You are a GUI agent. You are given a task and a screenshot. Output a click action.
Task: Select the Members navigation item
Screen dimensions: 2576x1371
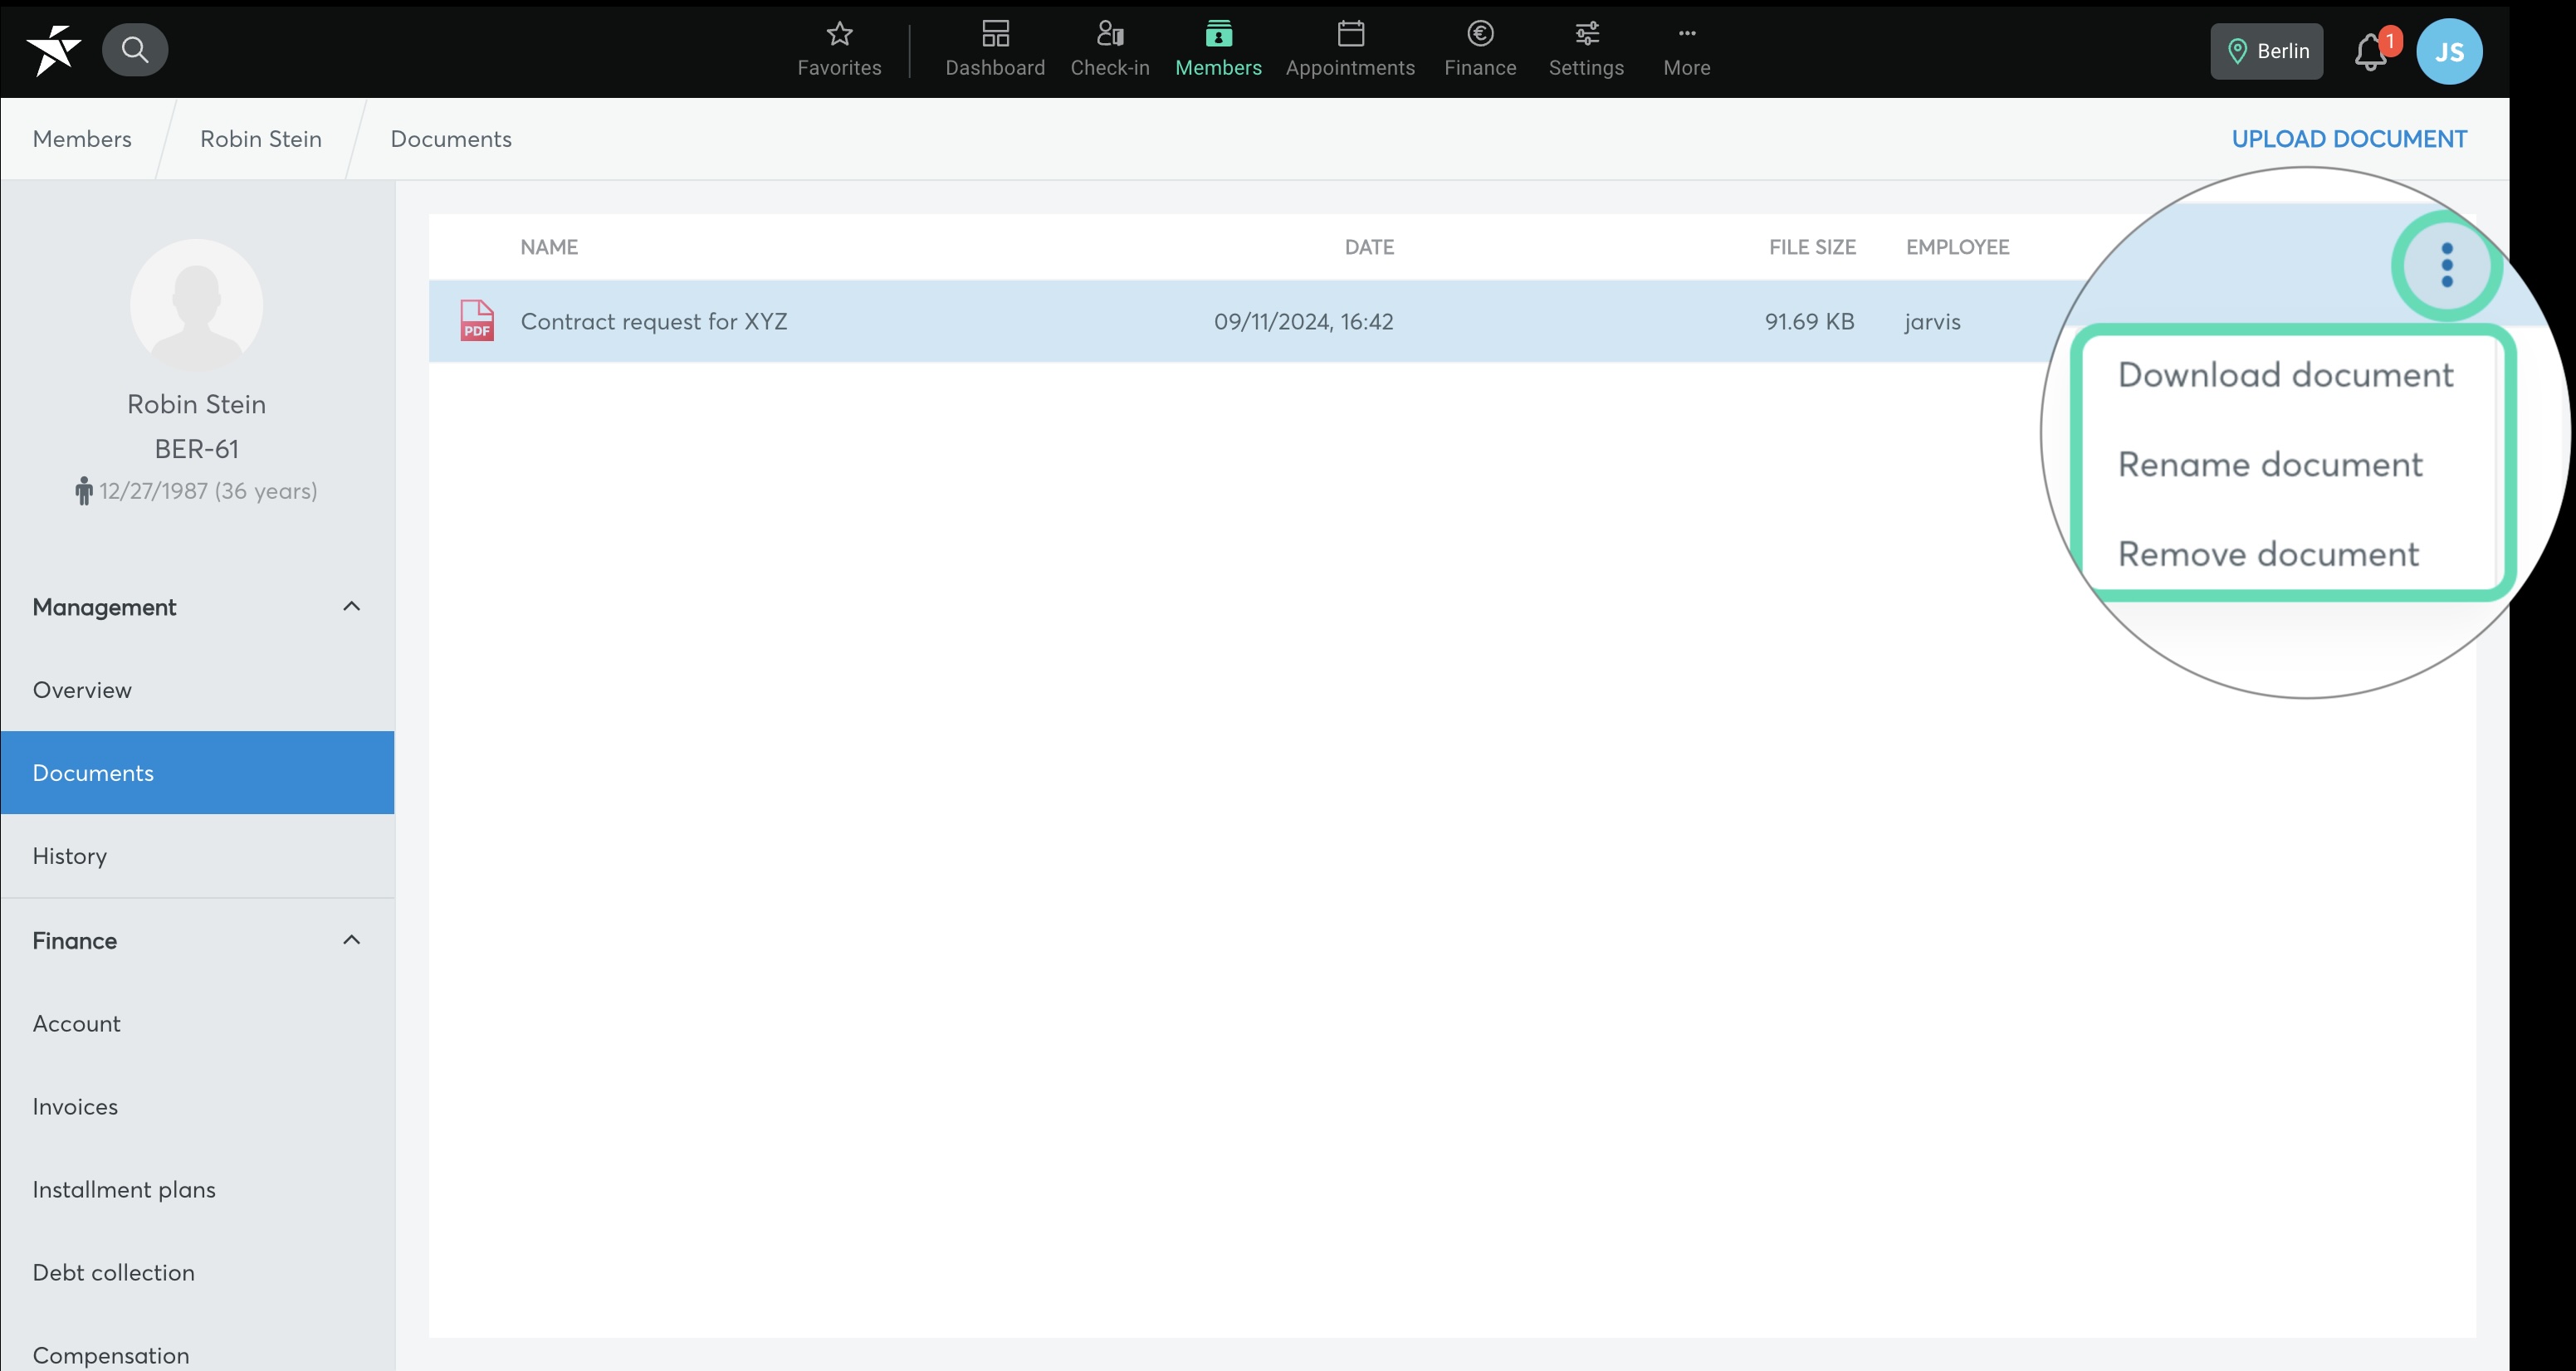tap(1218, 49)
